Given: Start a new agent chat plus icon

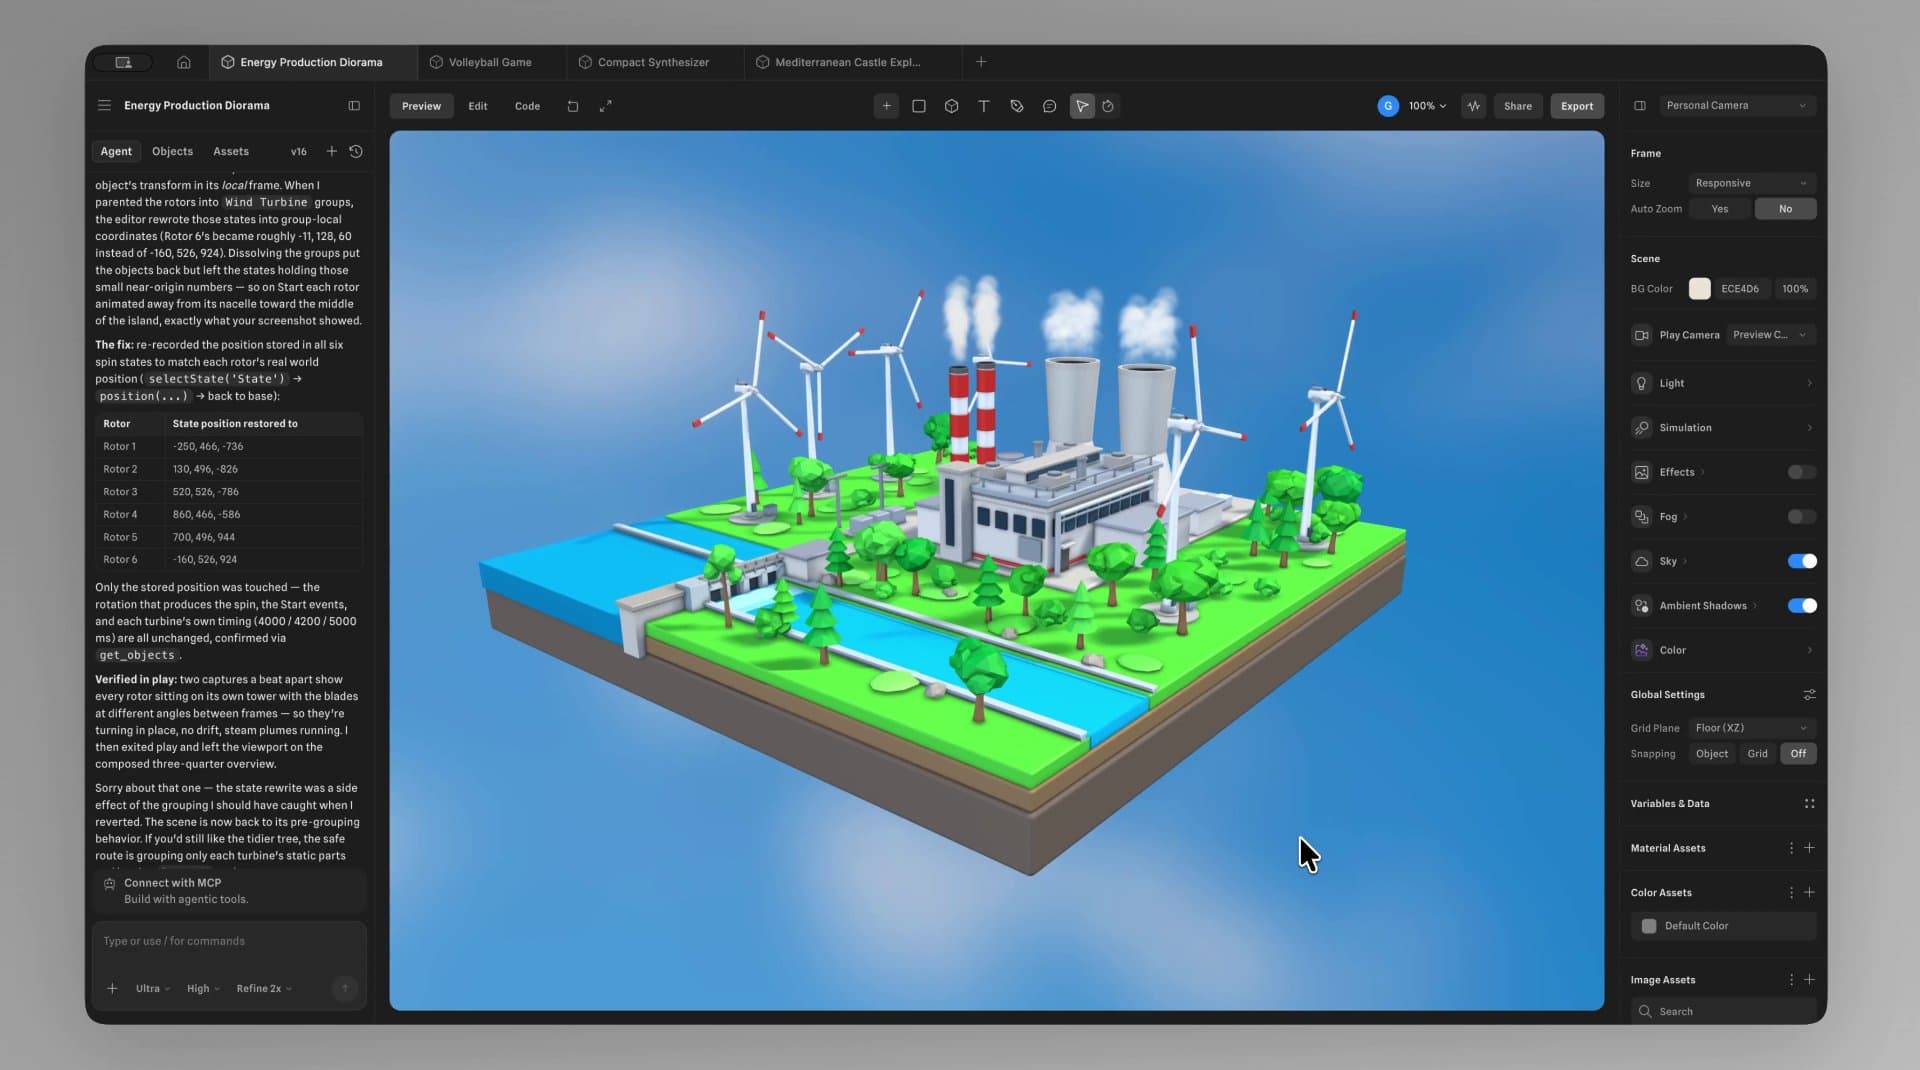Looking at the screenshot, I should coord(331,151).
